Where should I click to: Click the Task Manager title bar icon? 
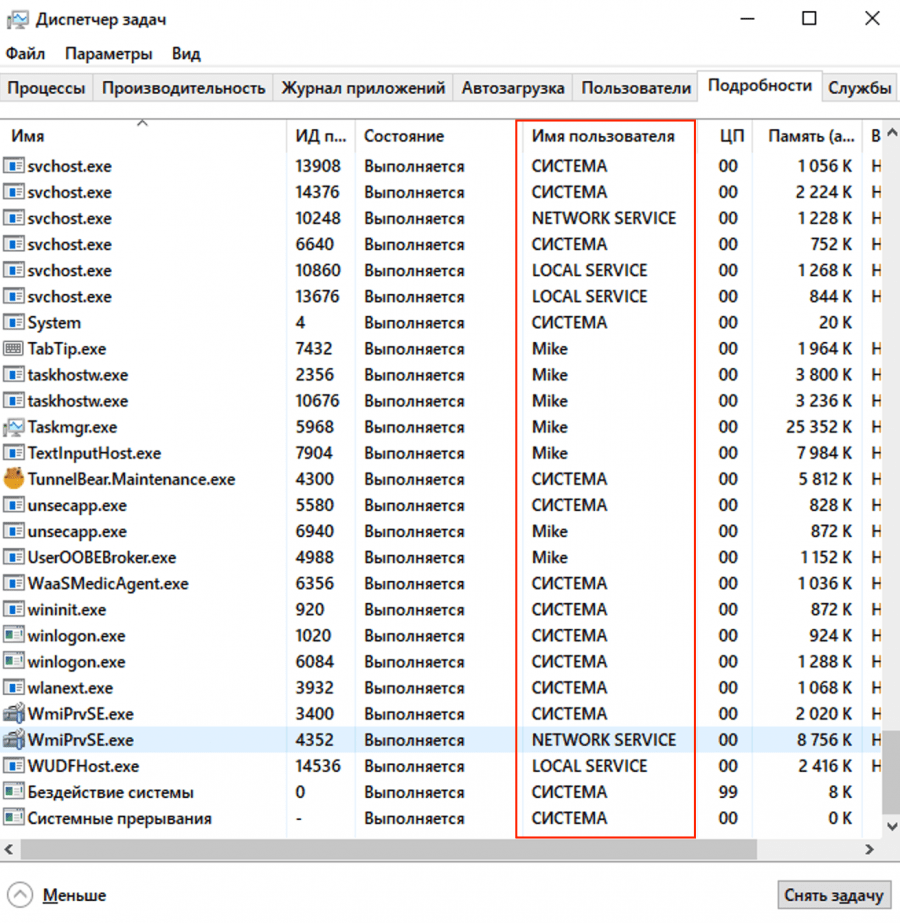click(x=17, y=19)
